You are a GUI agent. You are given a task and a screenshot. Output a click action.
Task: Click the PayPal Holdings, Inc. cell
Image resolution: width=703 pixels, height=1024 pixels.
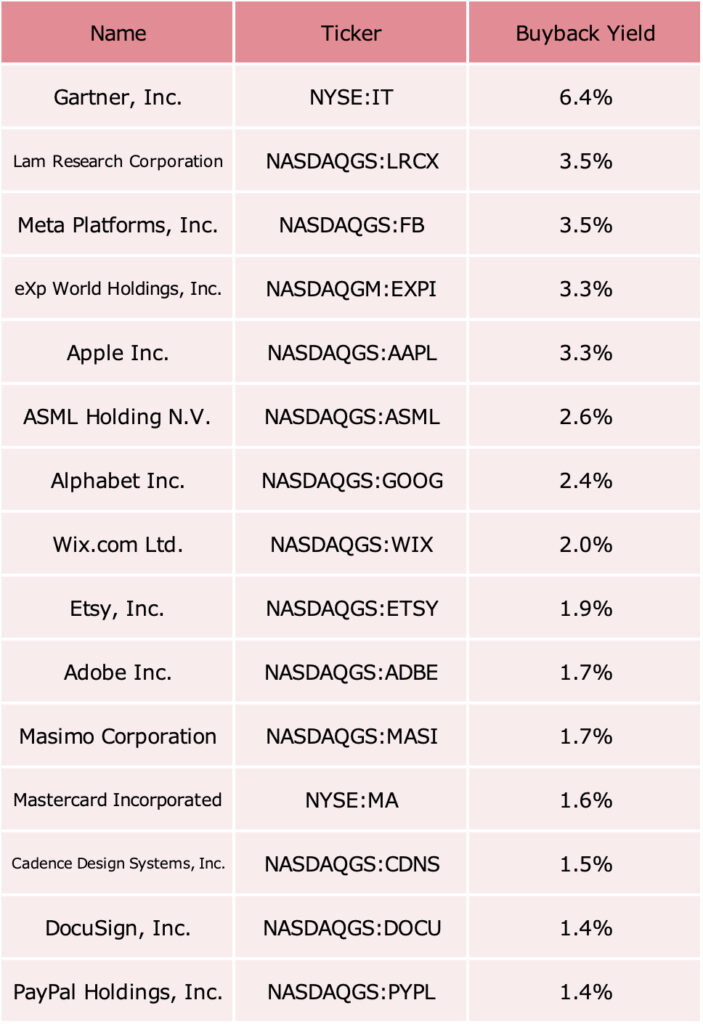point(117,992)
